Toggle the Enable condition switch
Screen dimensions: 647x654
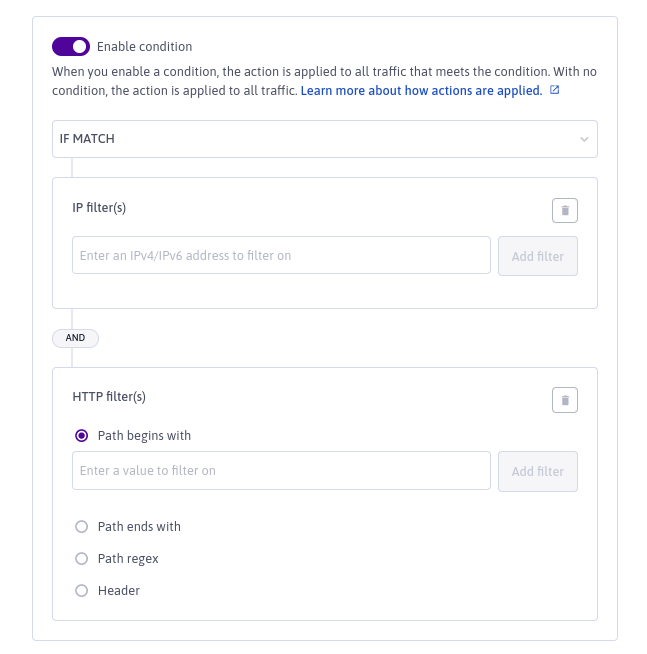coord(71,46)
